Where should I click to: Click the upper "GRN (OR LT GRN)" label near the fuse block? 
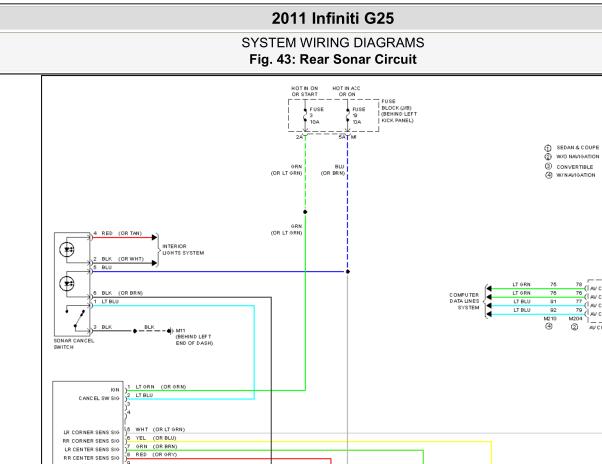286,170
